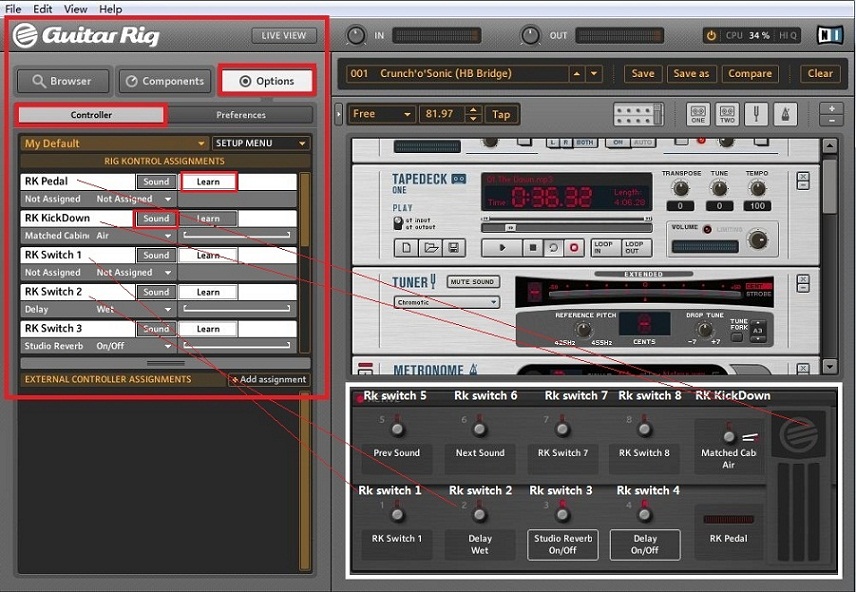Click the LOOP IN button
856x592 pixels.
pyautogui.click(x=604, y=248)
